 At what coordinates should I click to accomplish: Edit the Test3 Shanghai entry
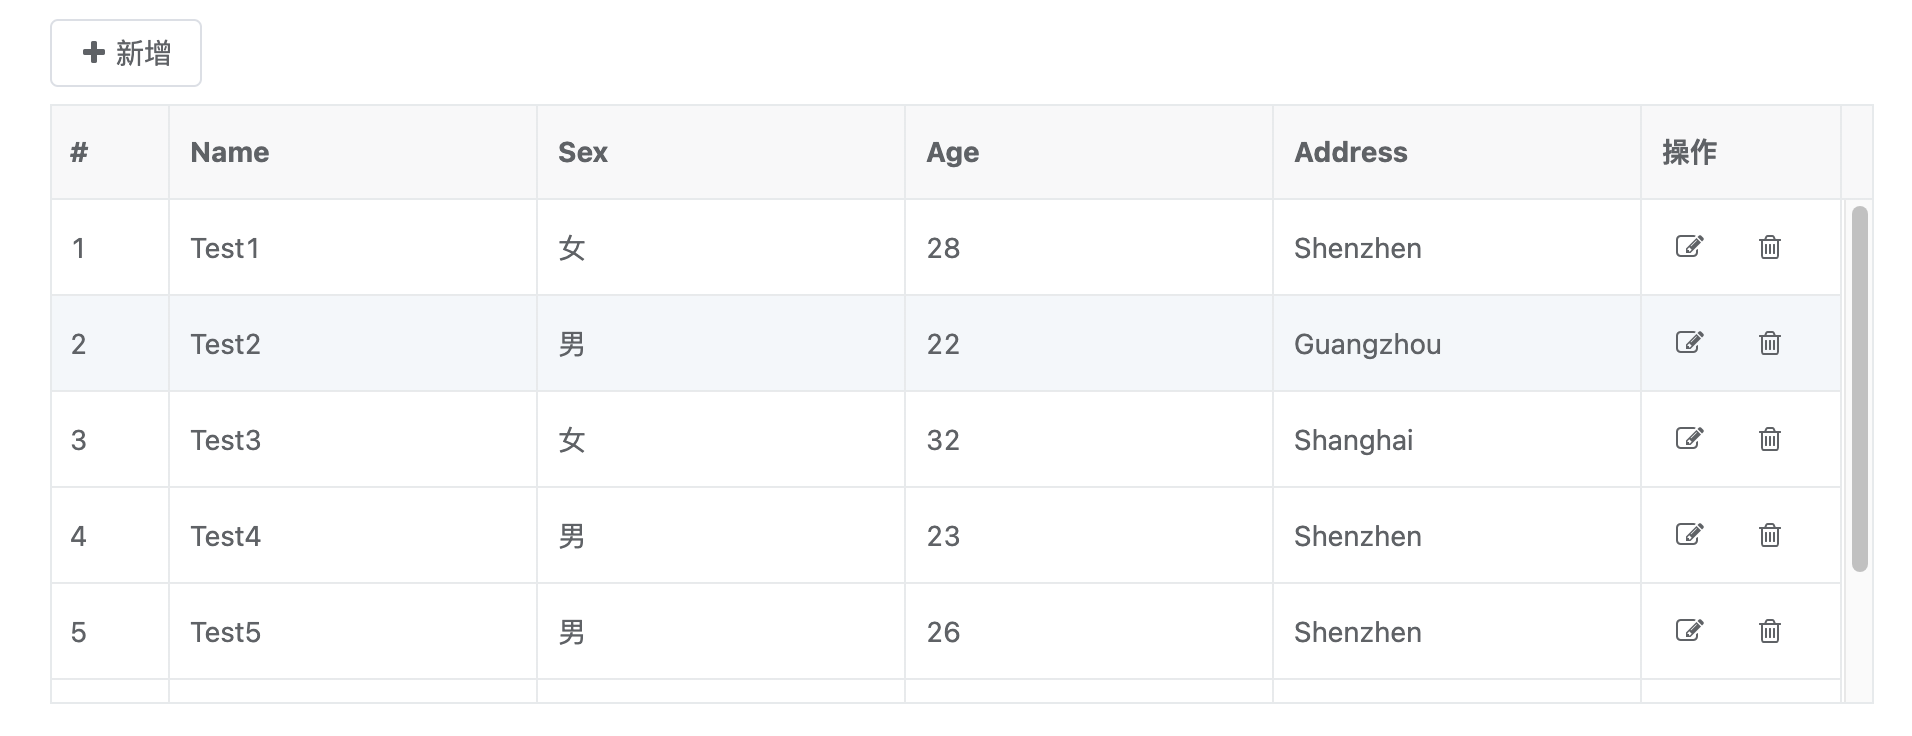[1689, 439]
